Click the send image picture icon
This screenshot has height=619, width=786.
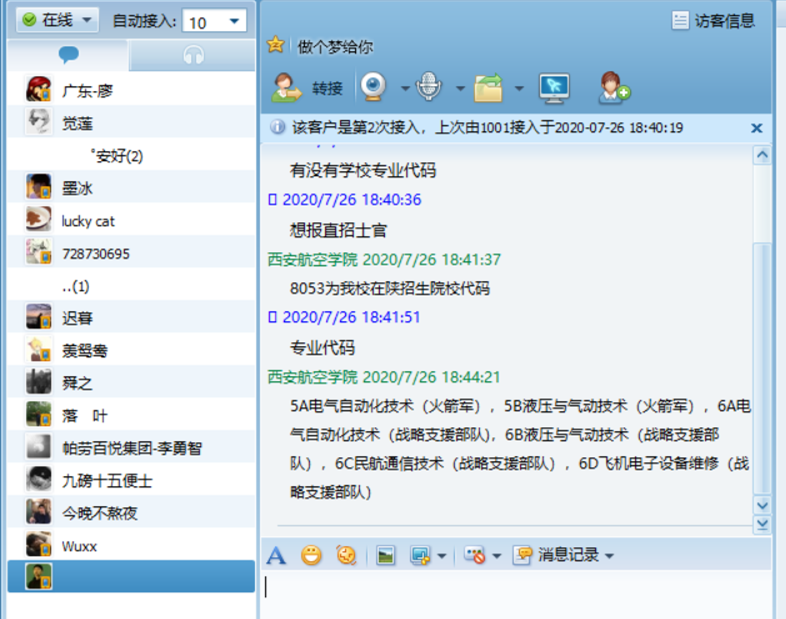(x=385, y=556)
